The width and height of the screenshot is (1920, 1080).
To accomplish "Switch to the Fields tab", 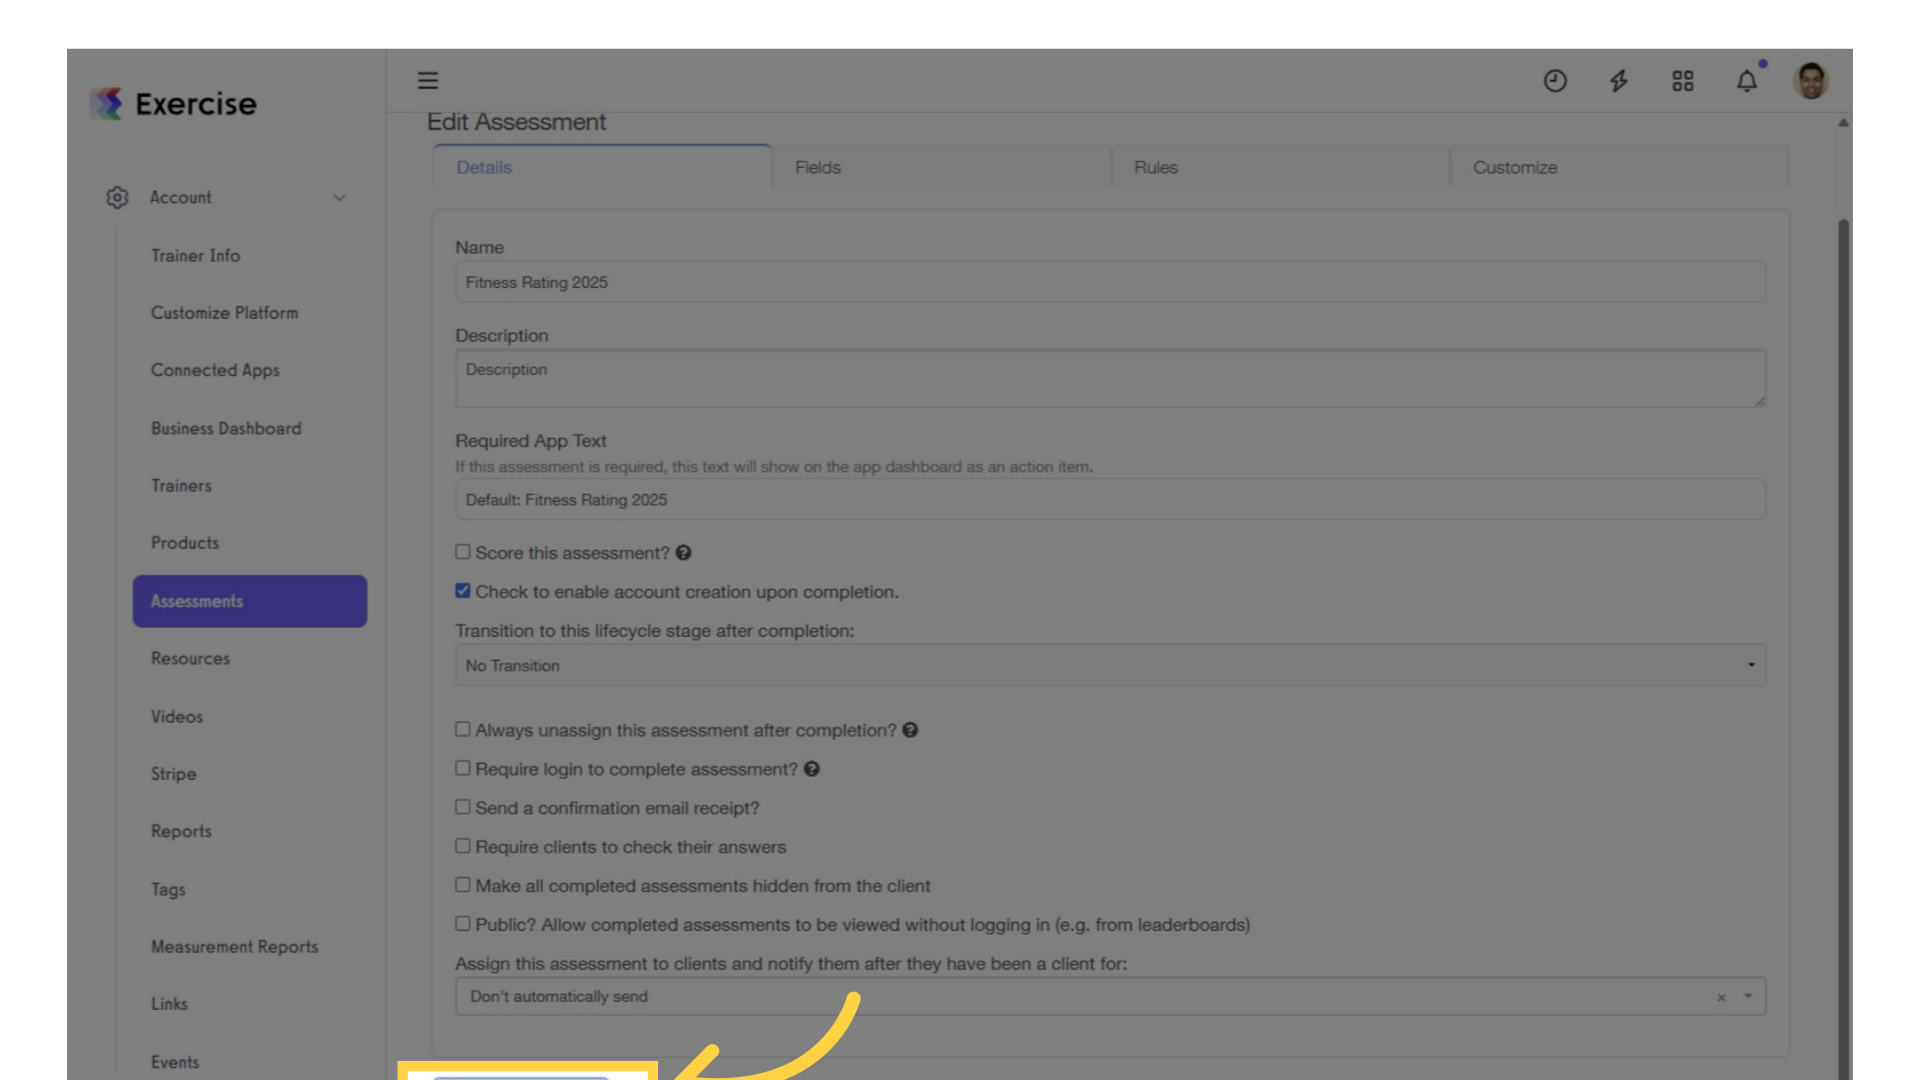I will pos(941,167).
